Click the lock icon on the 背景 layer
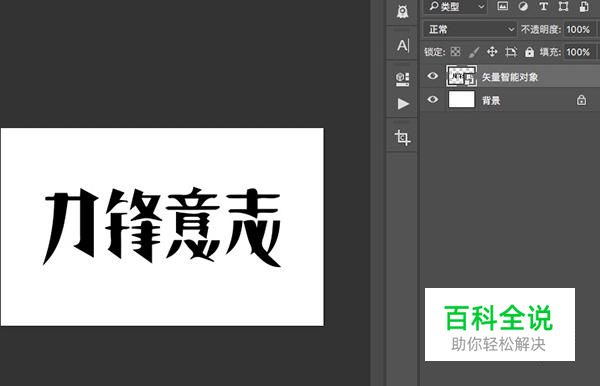 point(581,100)
